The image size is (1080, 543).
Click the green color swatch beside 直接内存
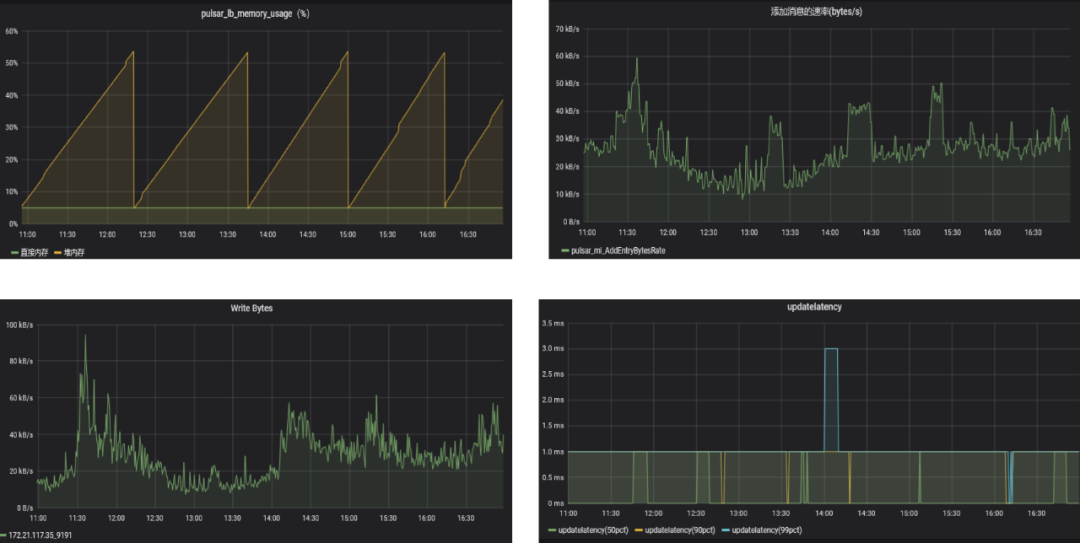pyautogui.click(x=15, y=252)
